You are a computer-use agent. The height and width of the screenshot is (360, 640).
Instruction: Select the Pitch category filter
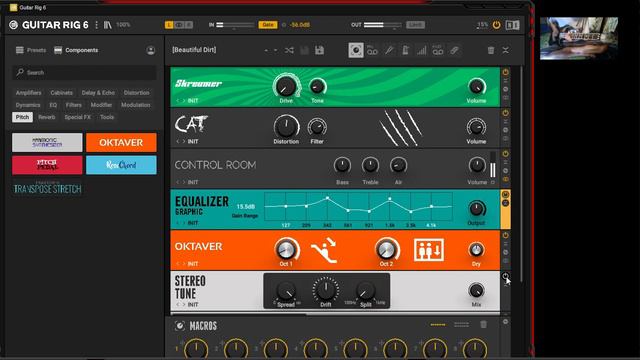point(22,117)
